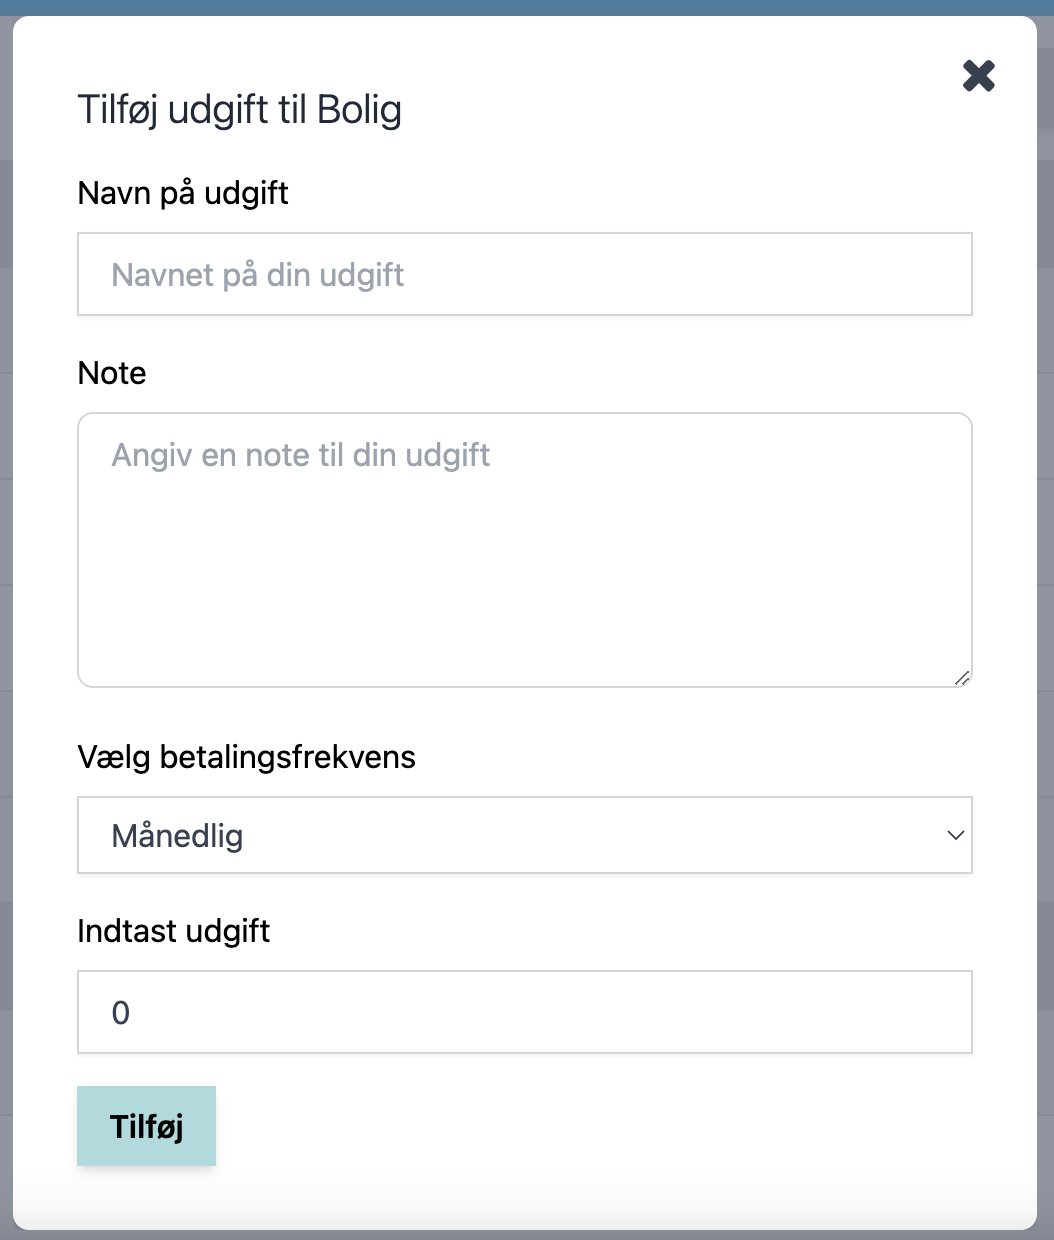Click the Tilføj button to add expense
The image size is (1054, 1240).
[x=146, y=1126]
